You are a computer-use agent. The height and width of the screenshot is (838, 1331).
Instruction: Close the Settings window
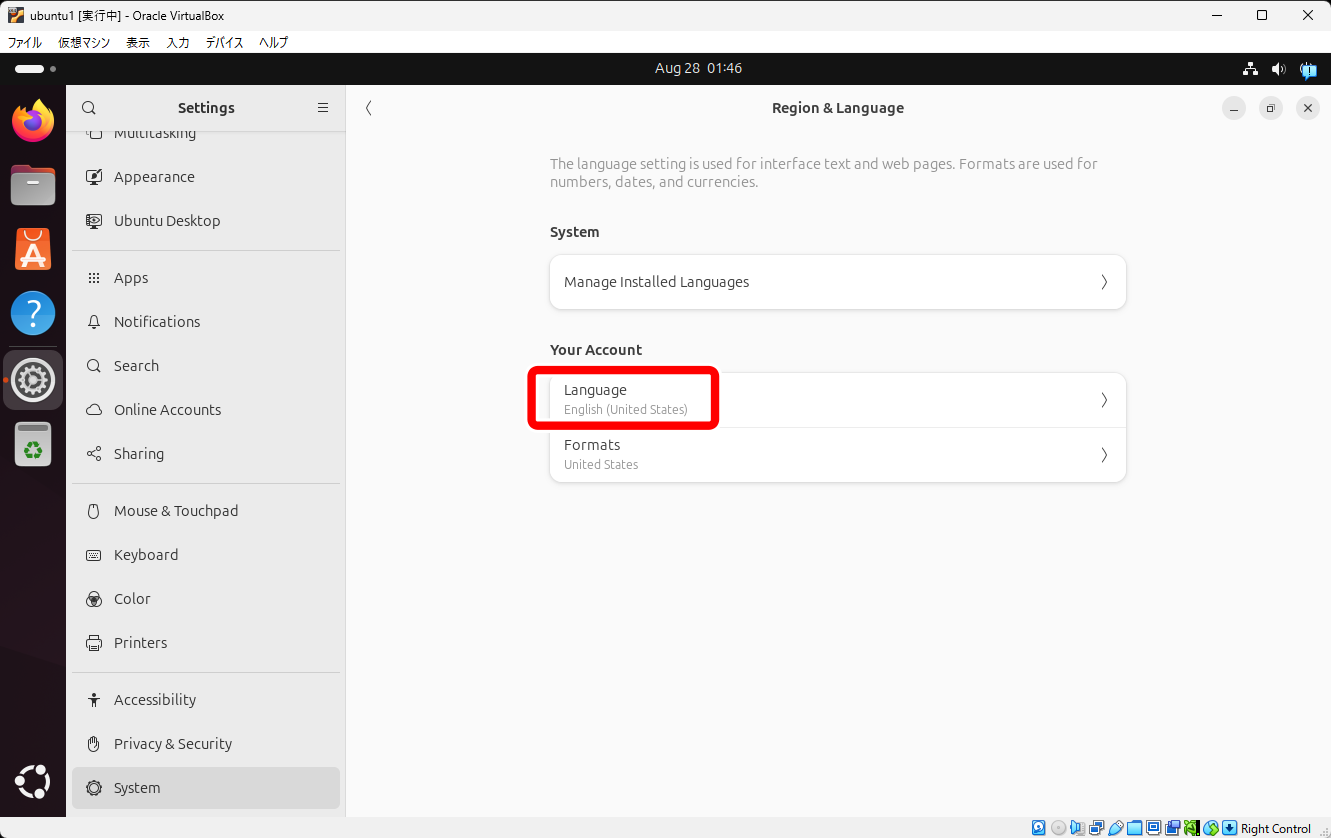click(1308, 108)
